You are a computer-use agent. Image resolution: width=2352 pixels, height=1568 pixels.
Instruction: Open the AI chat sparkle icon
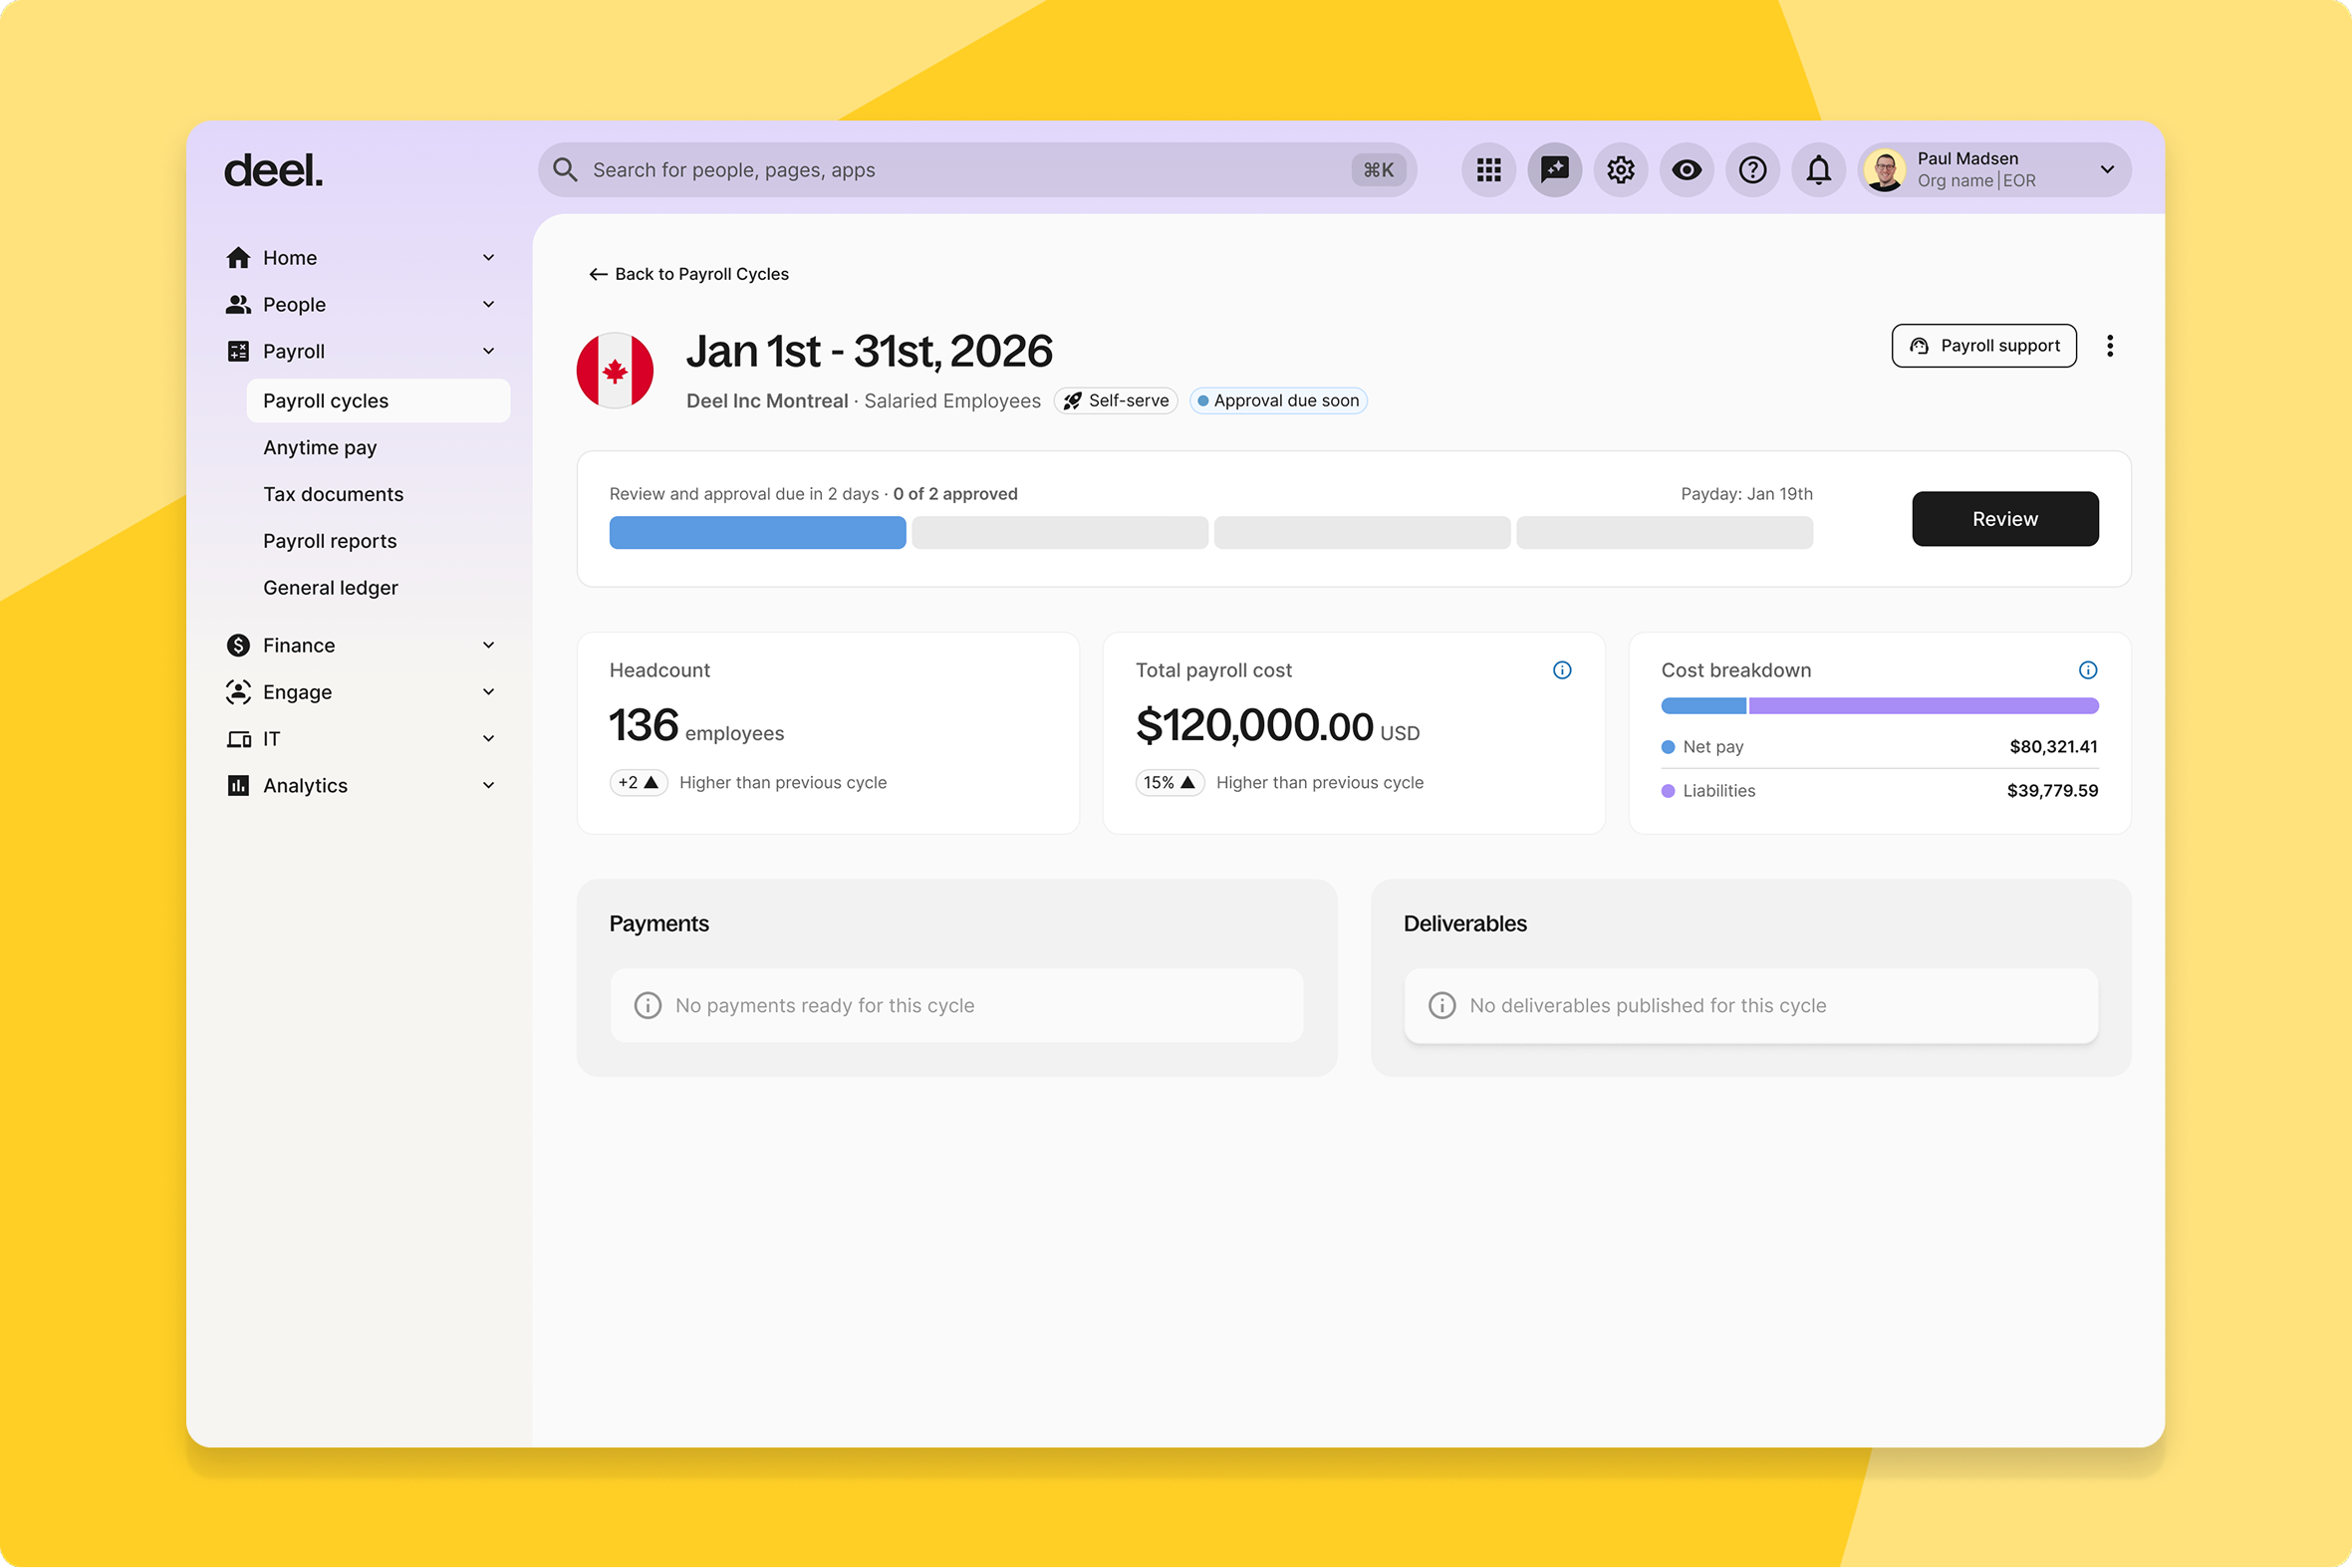pyautogui.click(x=1554, y=170)
